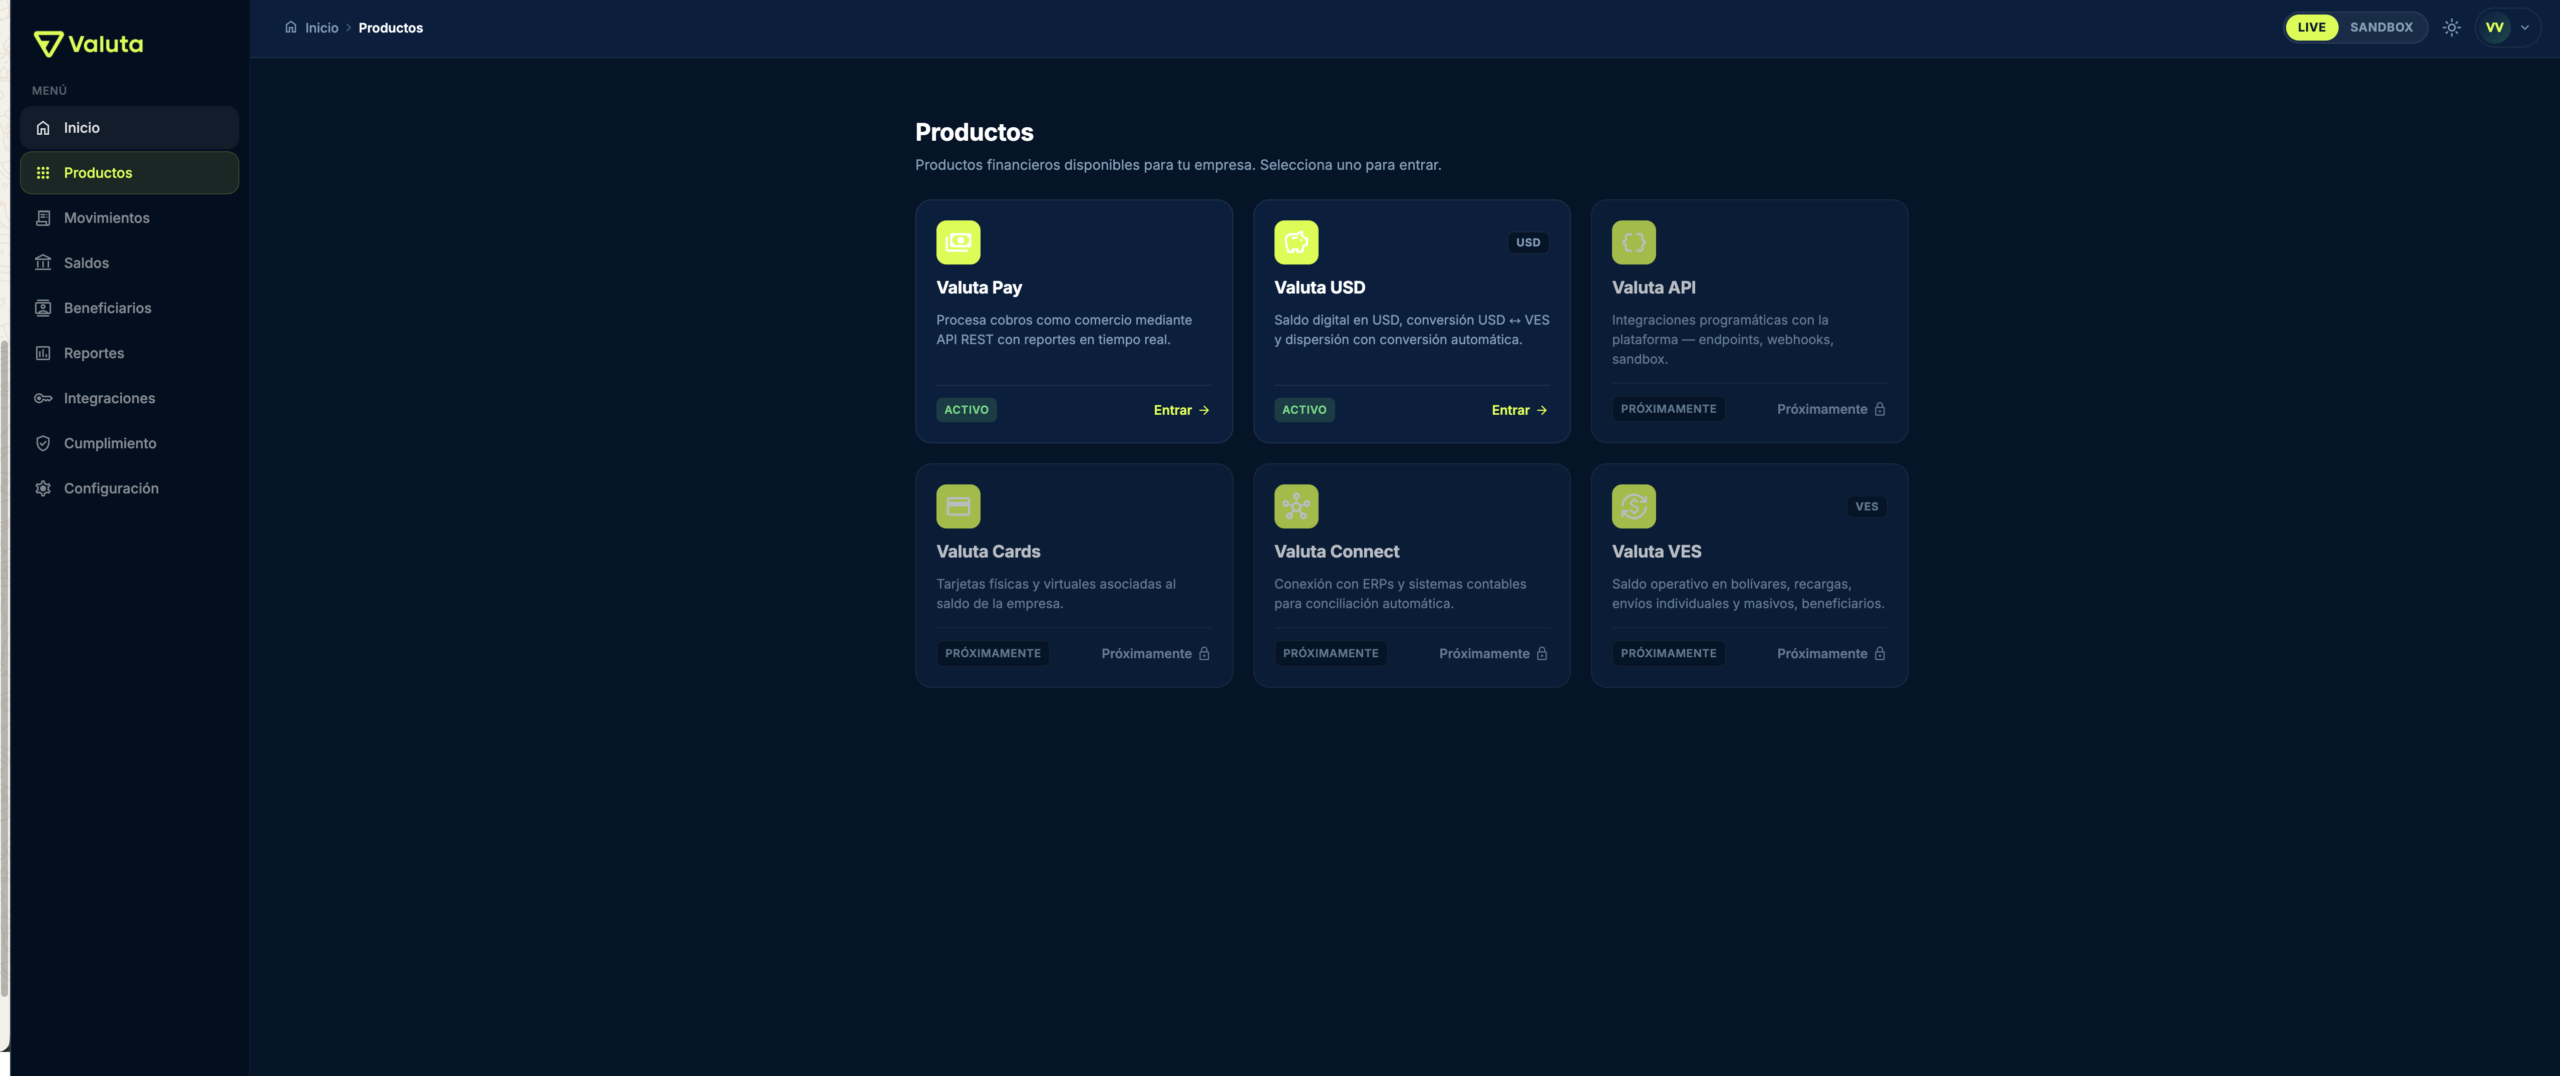This screenshot has height=1076, width=2560.
Task: Click the PRÓXIMAMENTE badge on Valuta Cards
Action: pos(993,653)
